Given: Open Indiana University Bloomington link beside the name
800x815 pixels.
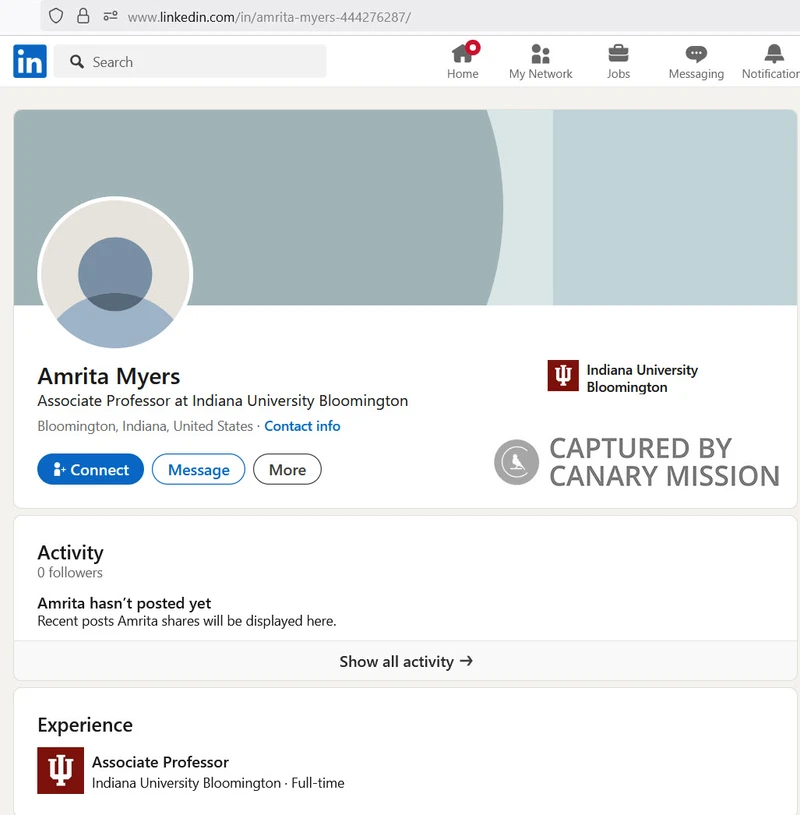Looking at the screenshot, I should point(642,378).
